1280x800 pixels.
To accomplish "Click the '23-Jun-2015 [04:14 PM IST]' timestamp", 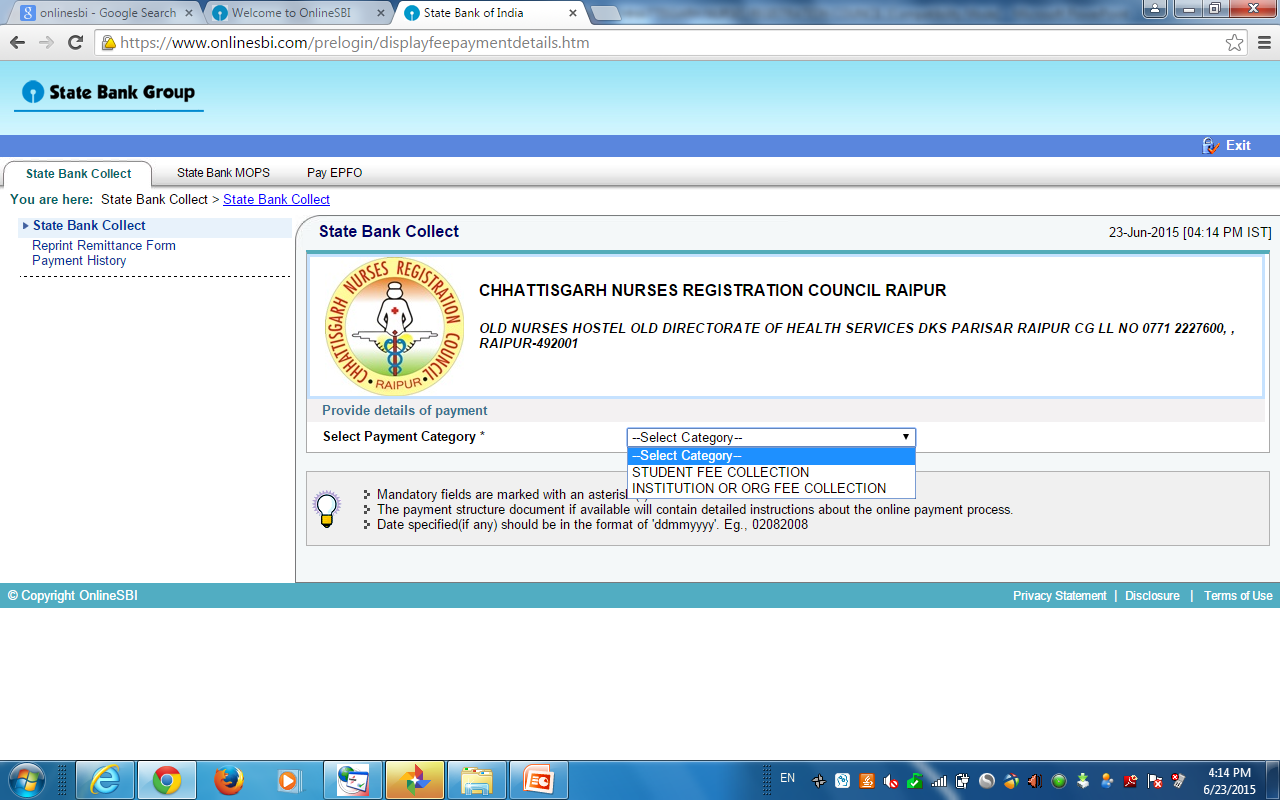I will tap(1190, 232).
